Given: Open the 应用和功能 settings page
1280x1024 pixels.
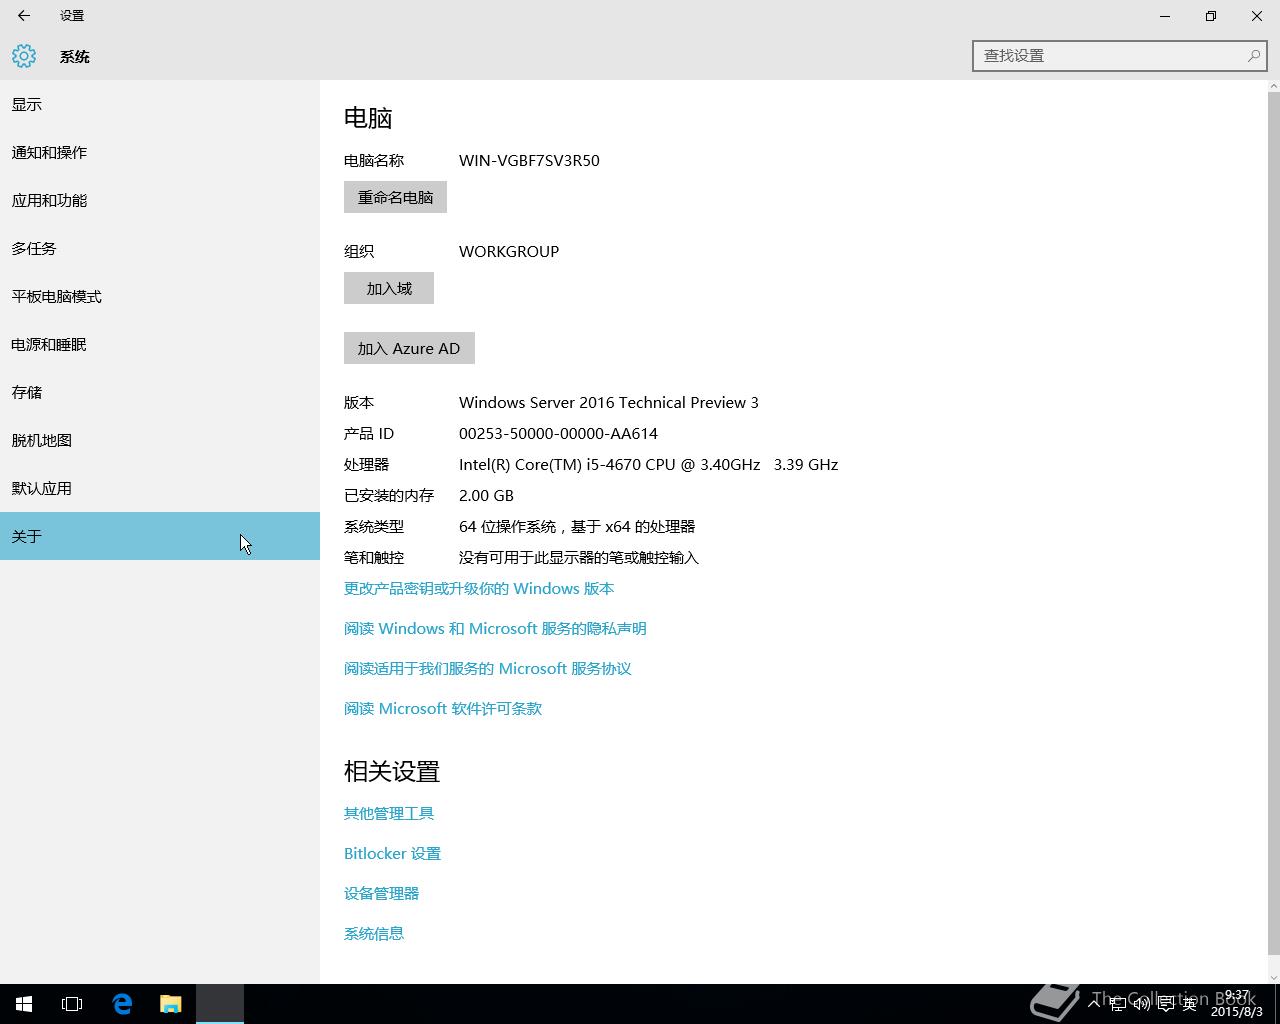Looking at the screenshot, I should click(x=160, y=200).
